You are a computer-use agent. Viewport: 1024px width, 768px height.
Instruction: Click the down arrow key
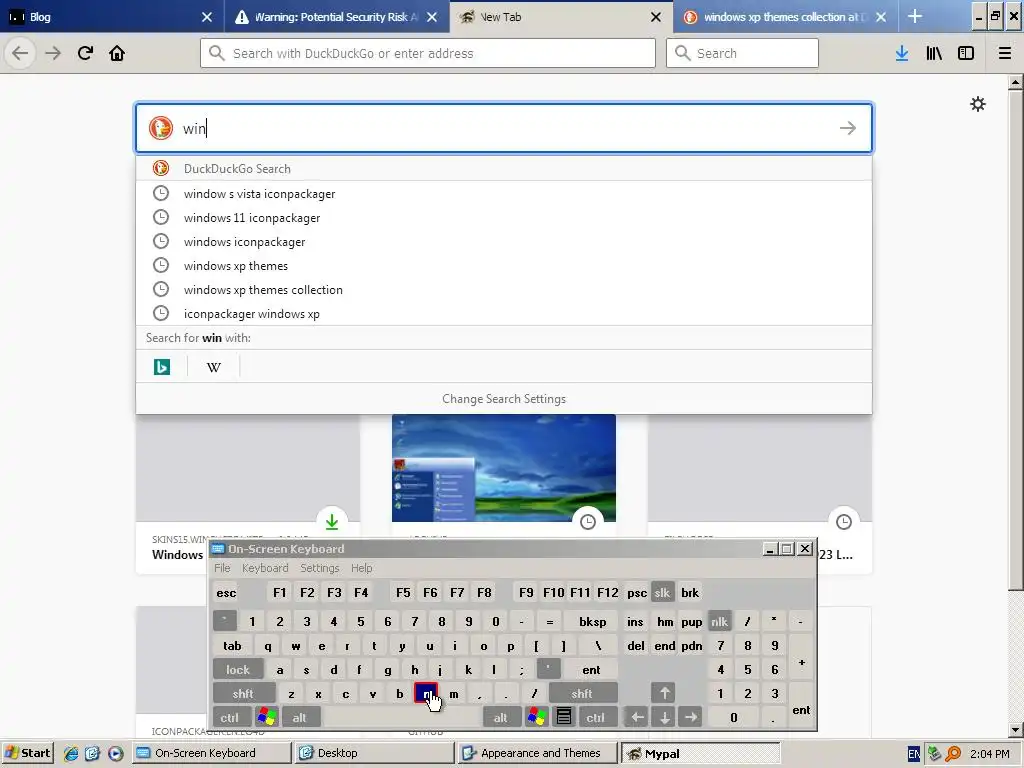click(664, 718)
